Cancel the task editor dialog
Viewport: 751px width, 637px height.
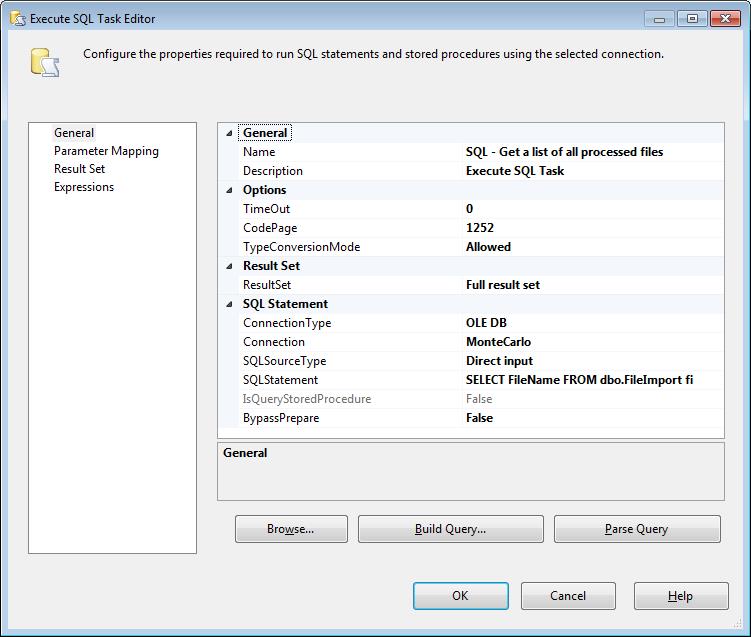(x=568, y=596)
